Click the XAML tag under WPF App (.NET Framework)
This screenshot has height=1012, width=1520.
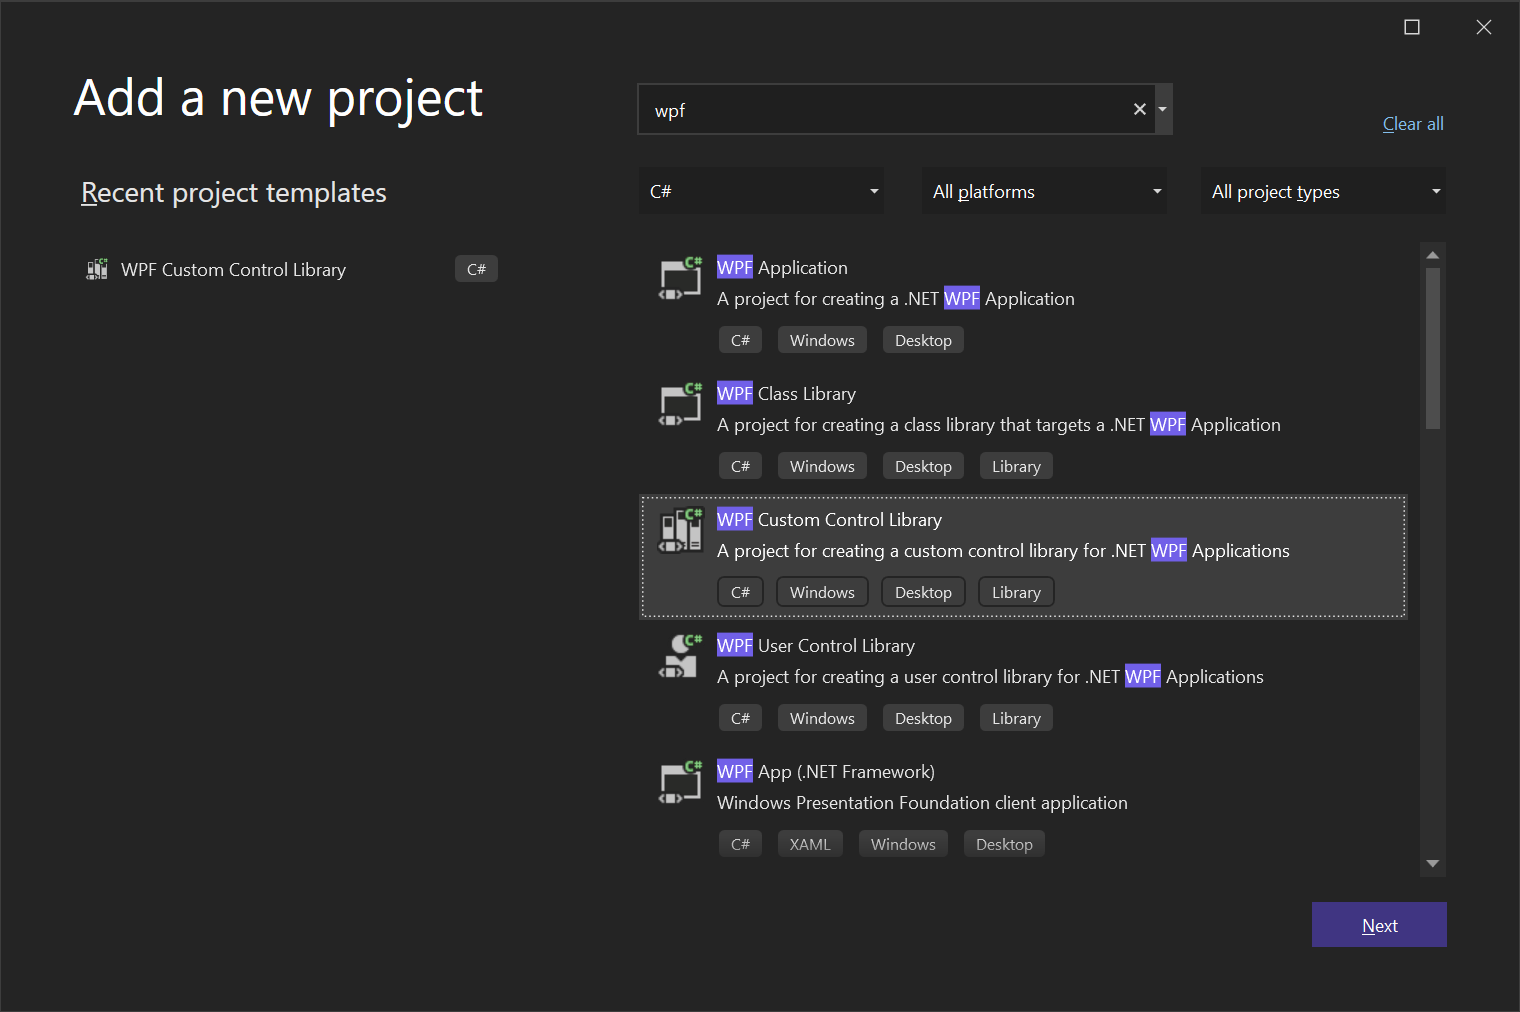point(810,844)
